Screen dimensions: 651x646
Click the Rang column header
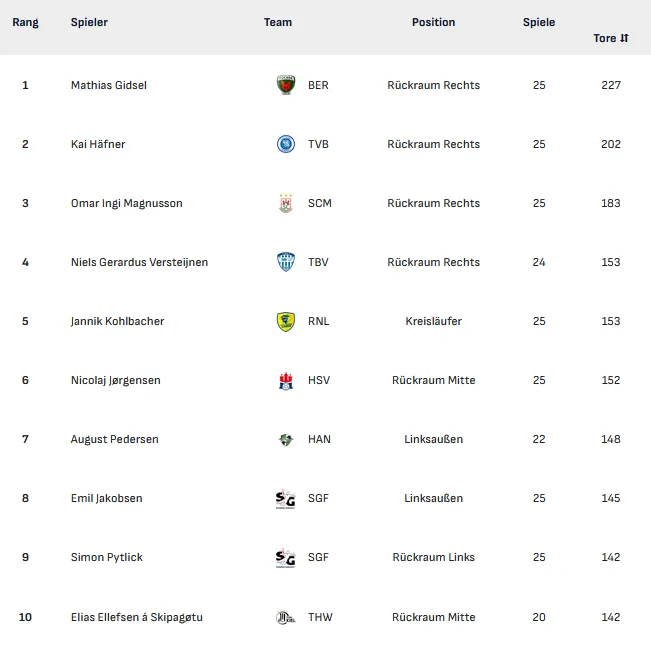click(25, 22)
